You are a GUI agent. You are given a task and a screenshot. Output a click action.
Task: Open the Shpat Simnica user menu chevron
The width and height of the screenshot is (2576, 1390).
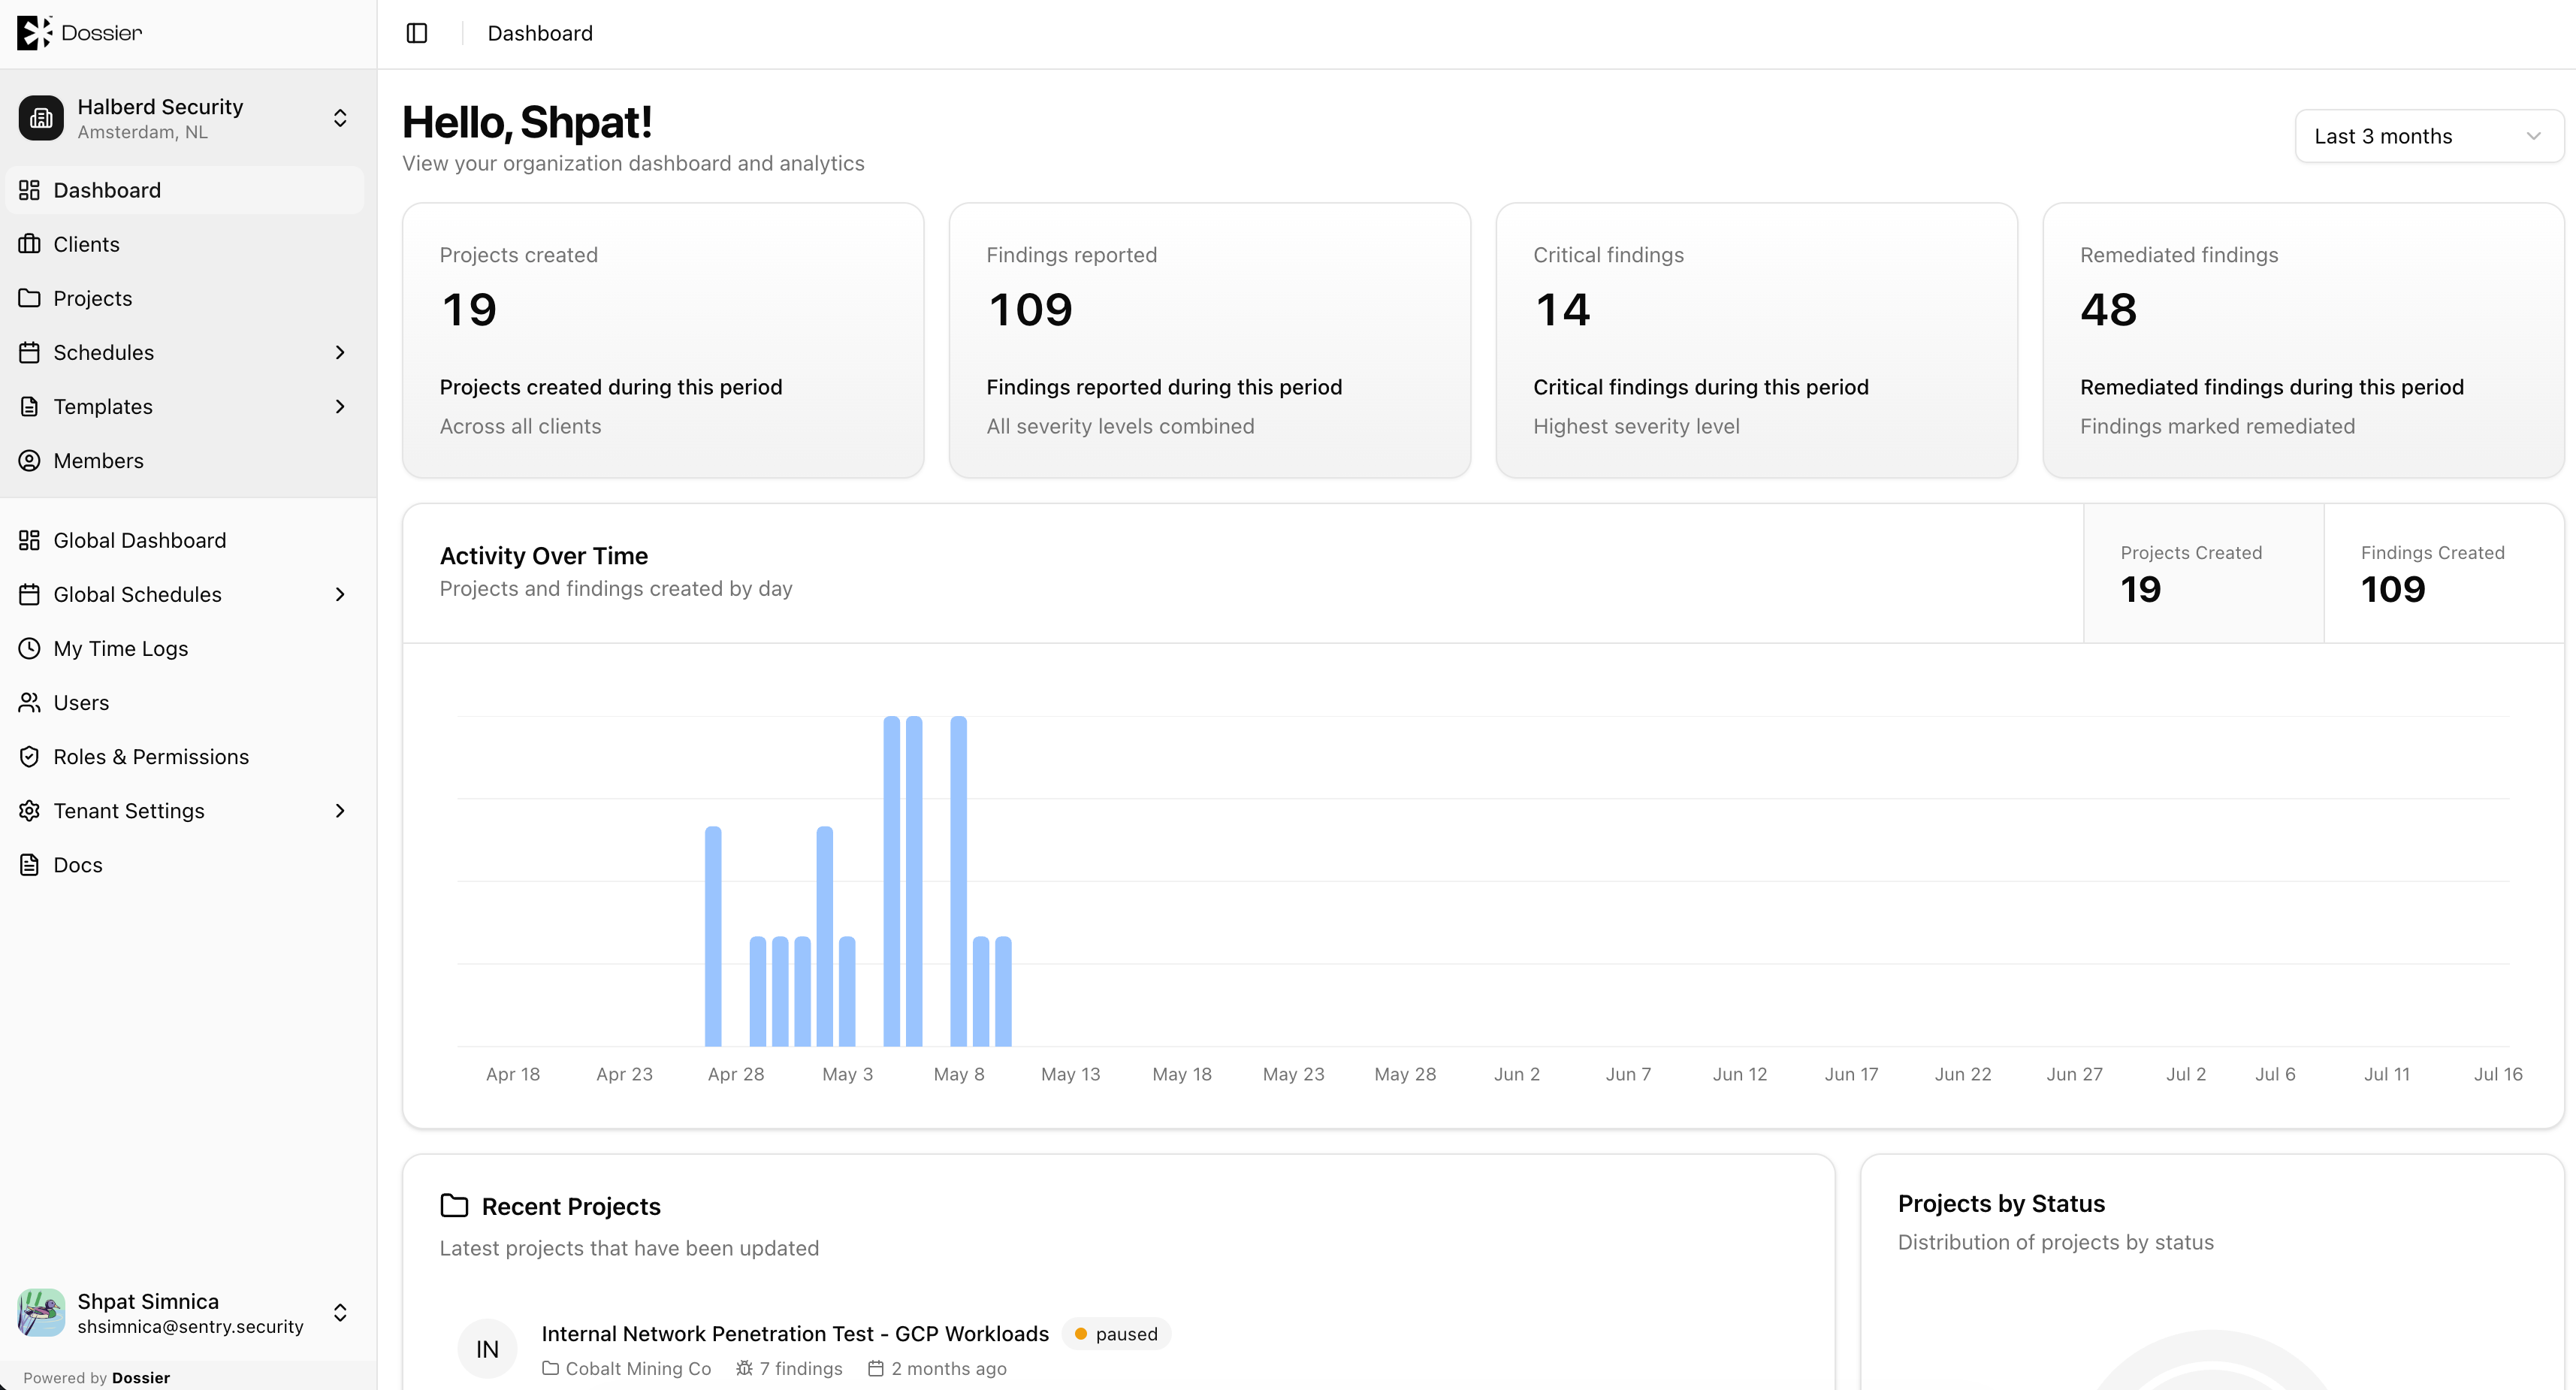tap(340, 1312)
